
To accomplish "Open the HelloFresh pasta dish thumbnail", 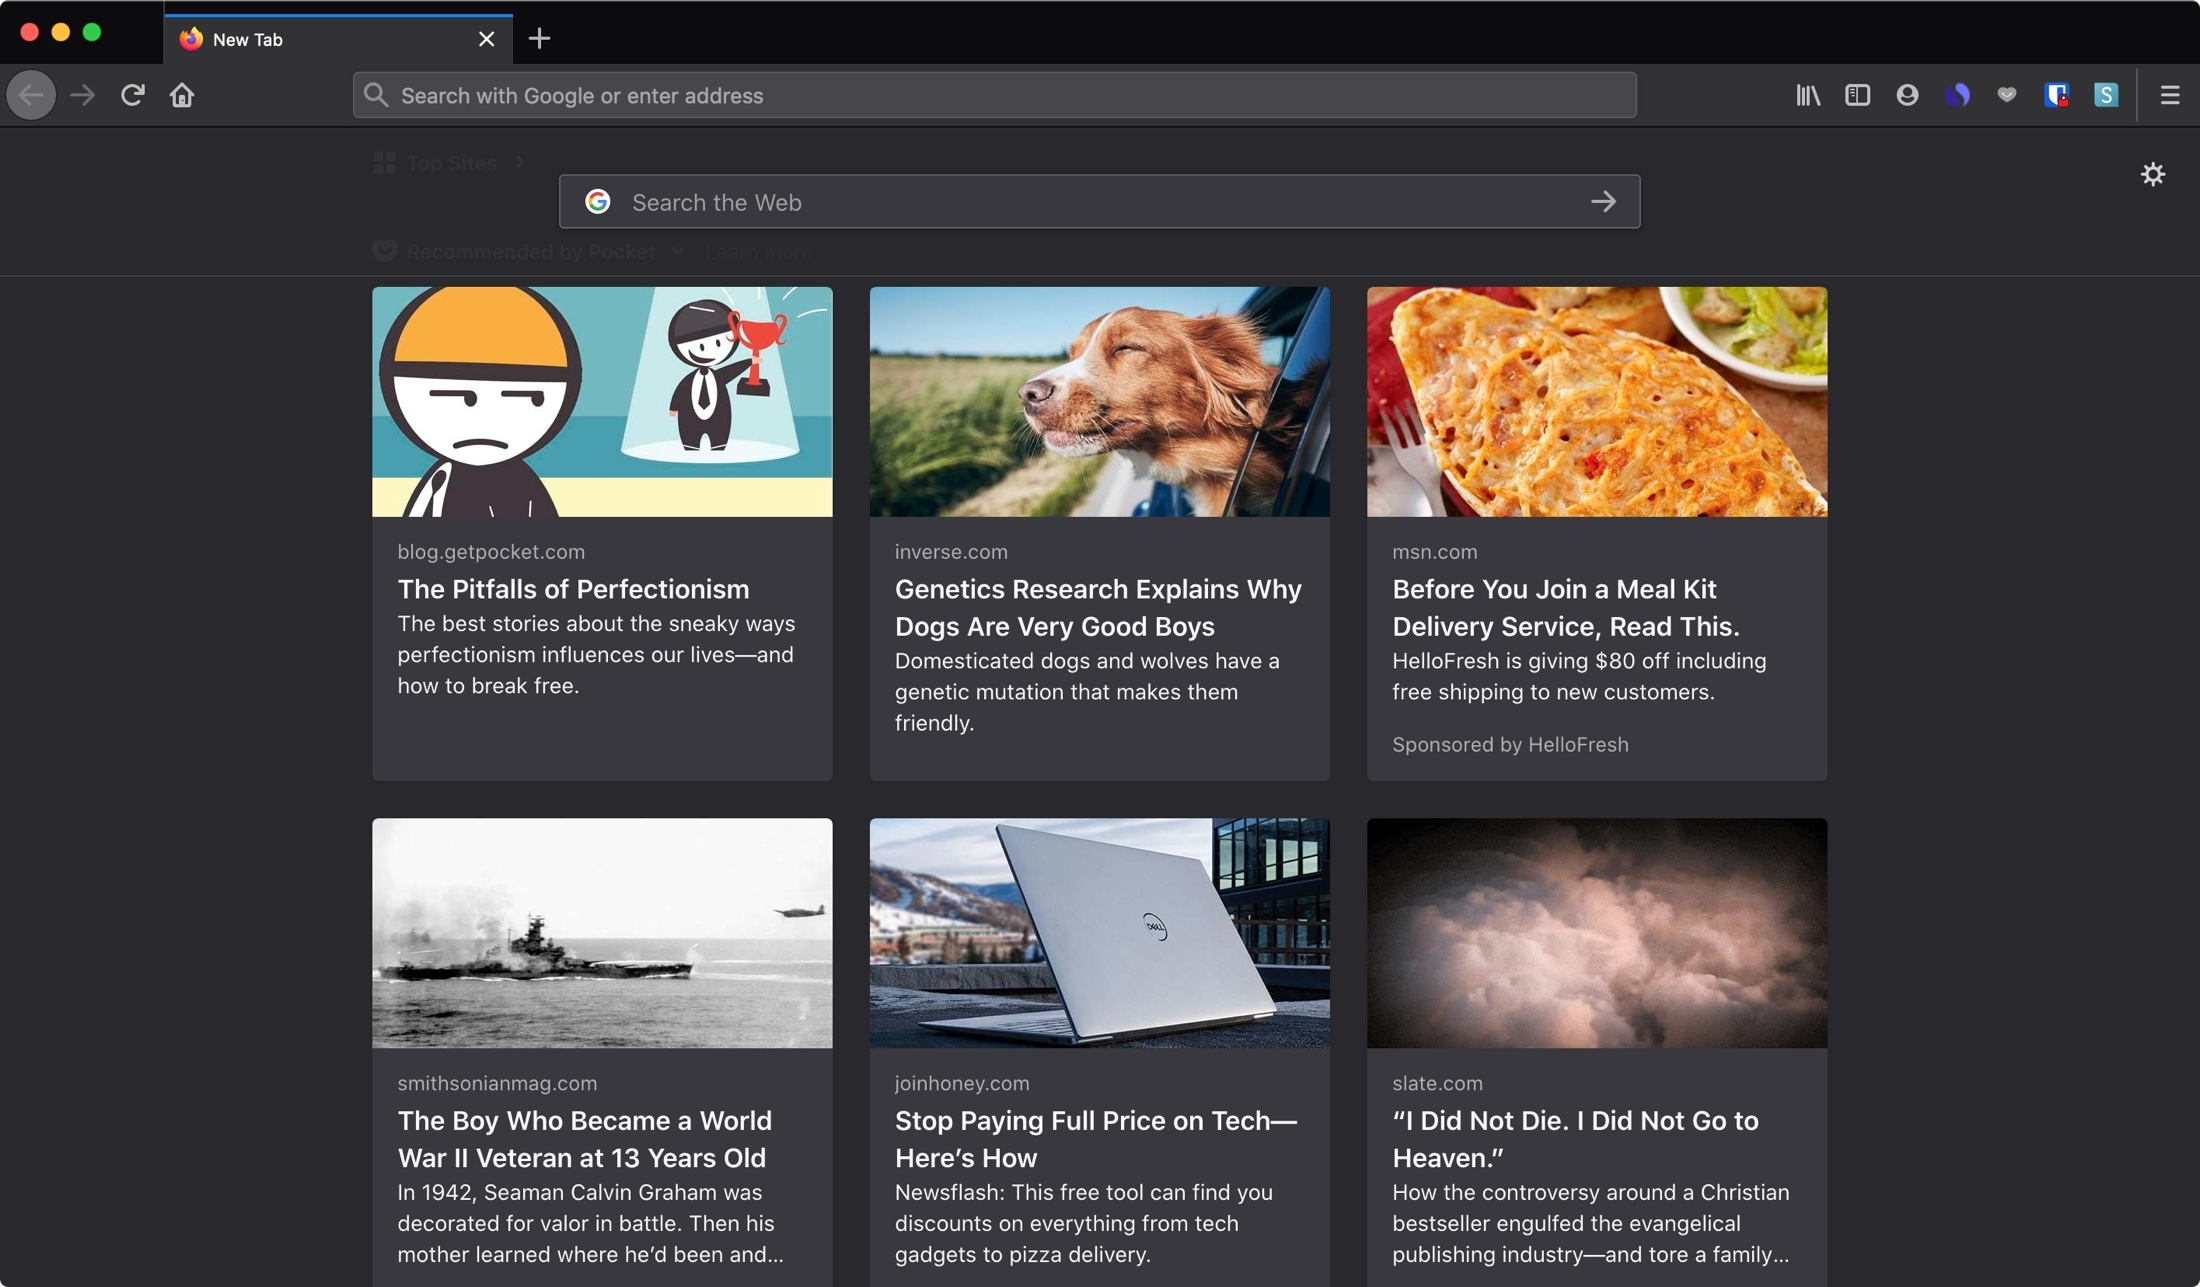I will pyautogui.click(x=1597, y=402).
